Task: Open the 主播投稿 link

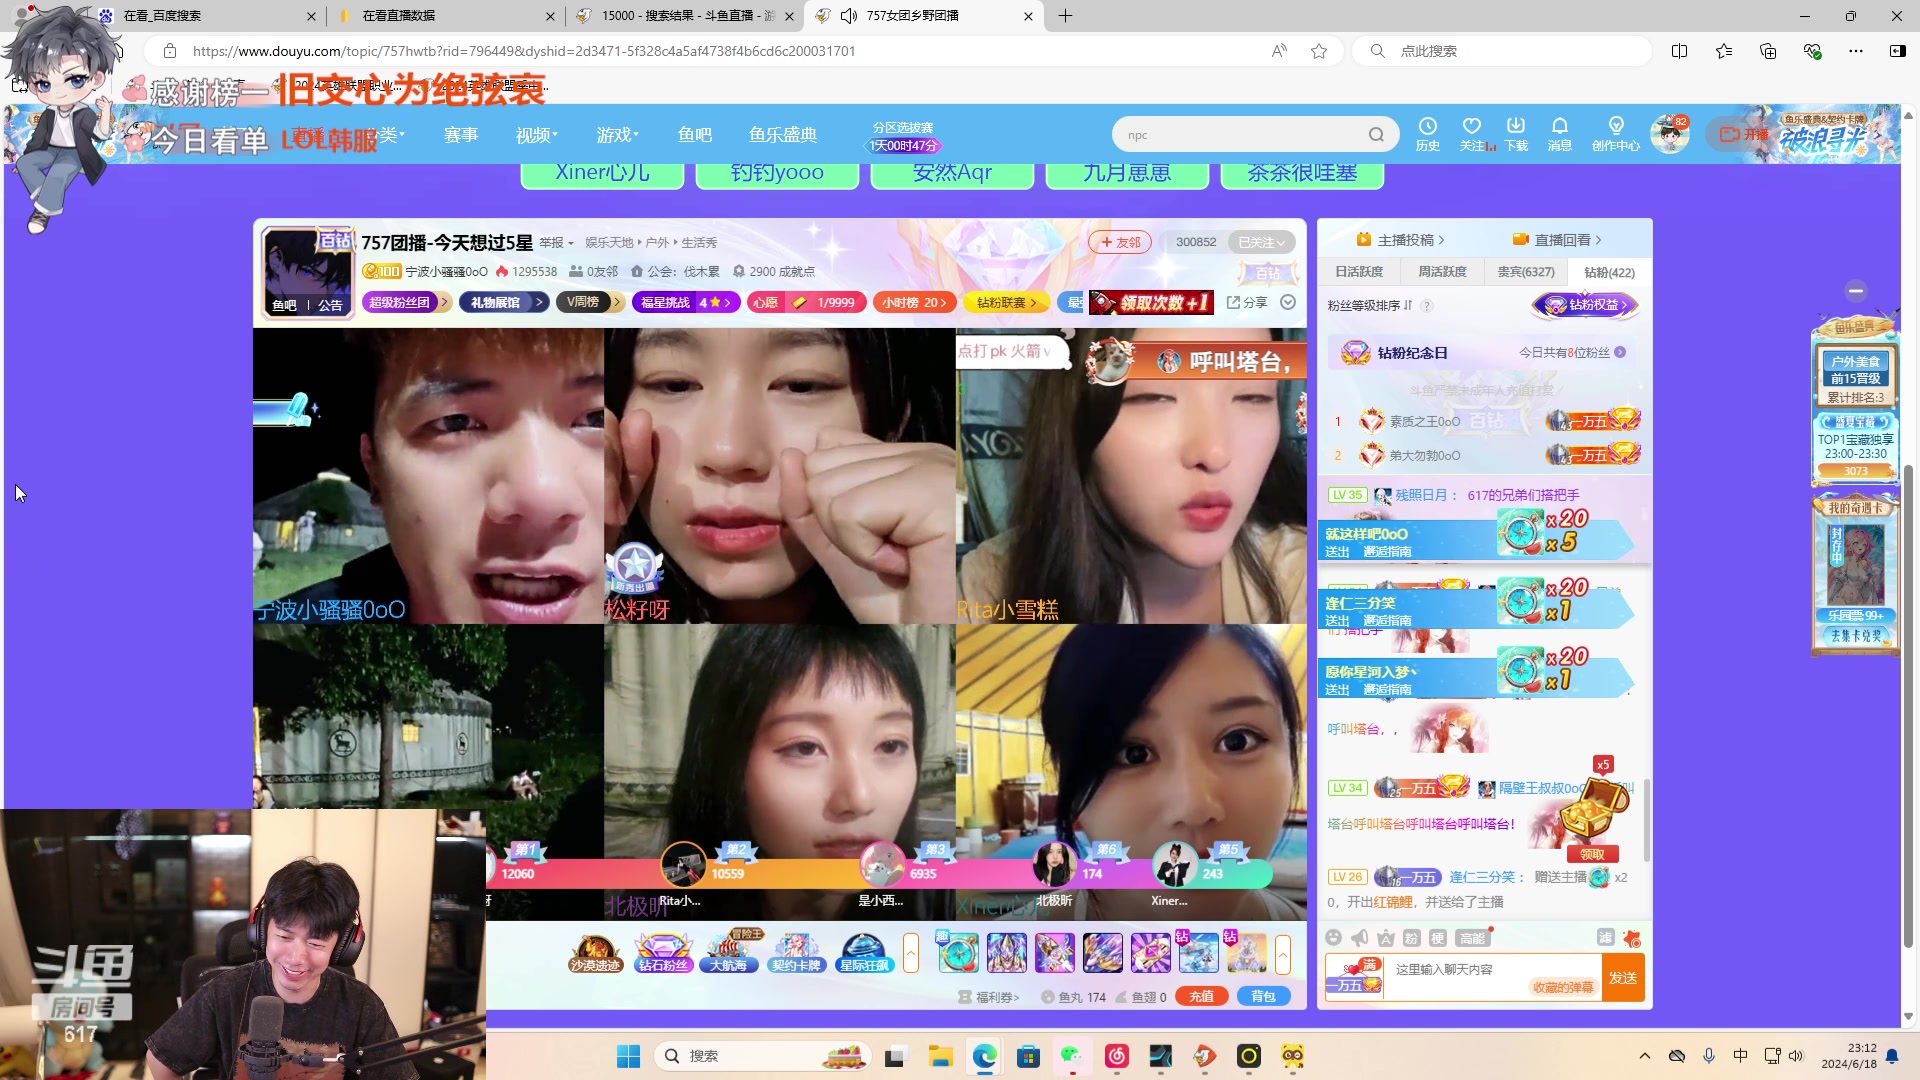Action: pos(1400,240)
